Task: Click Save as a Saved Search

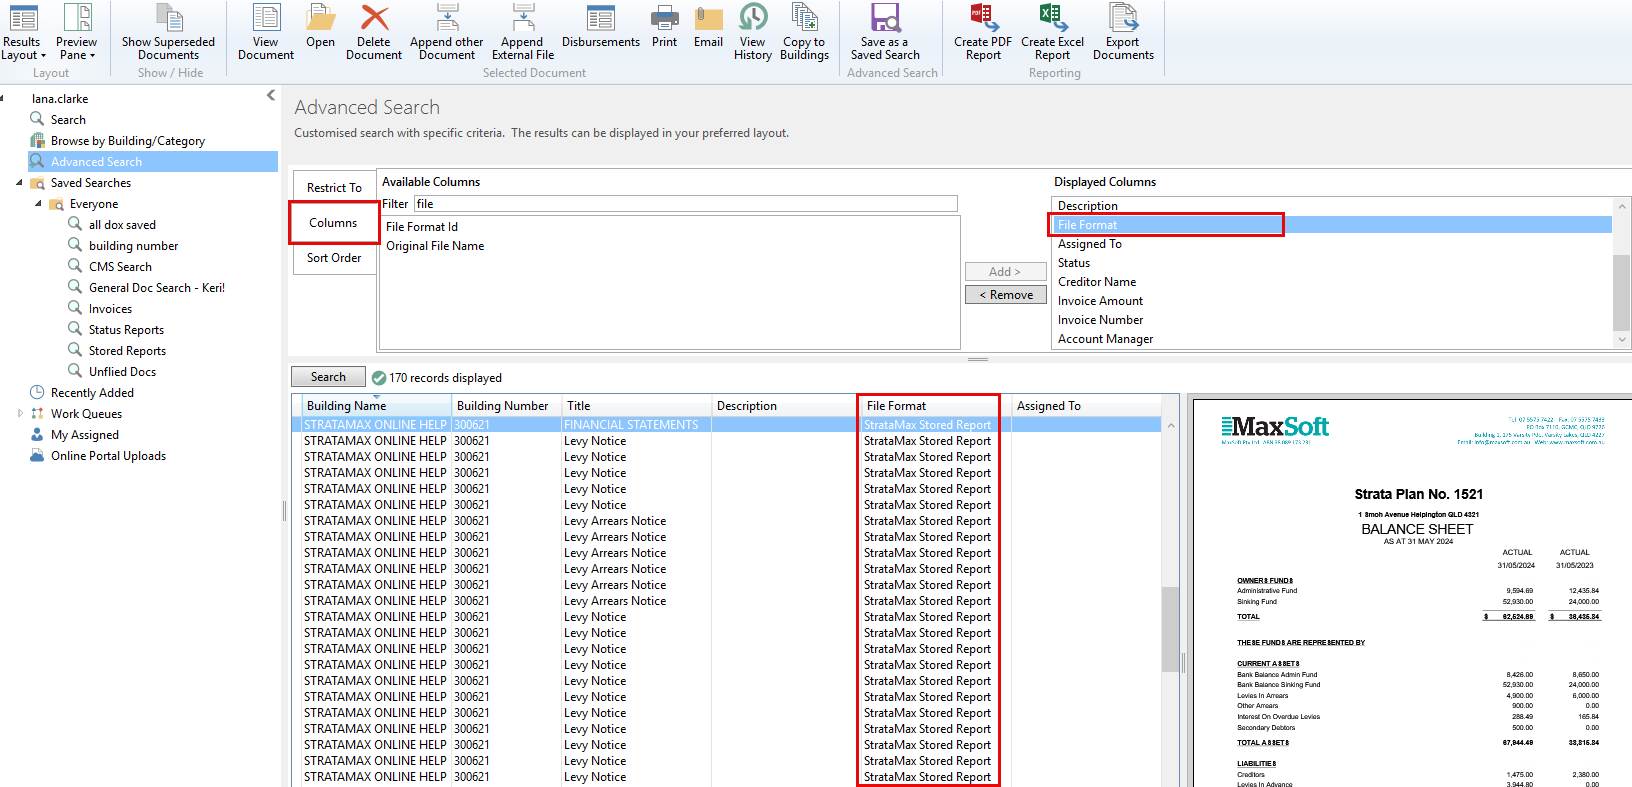Action: [x=885, y=33]
